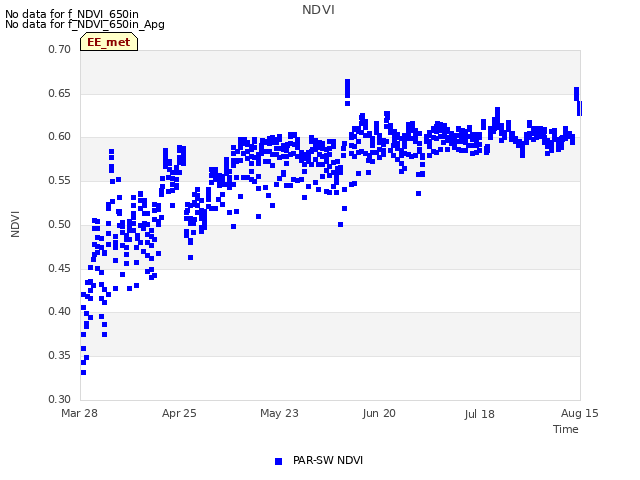Click the May 23 x-axis tick label

tap(279, 413)
